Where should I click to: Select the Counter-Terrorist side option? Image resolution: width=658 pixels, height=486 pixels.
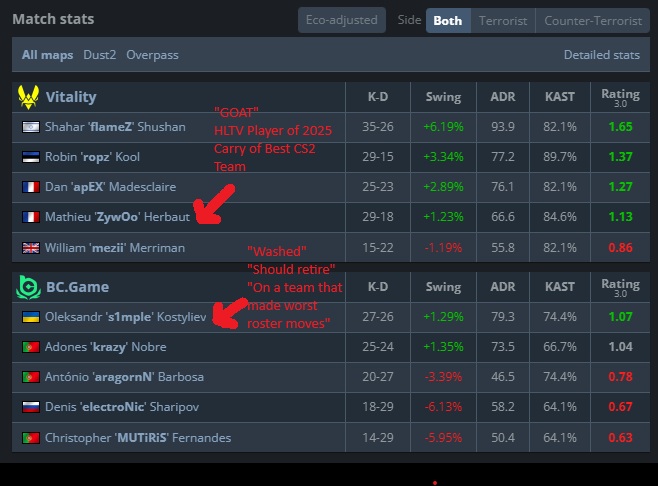[x=593, y=21]
